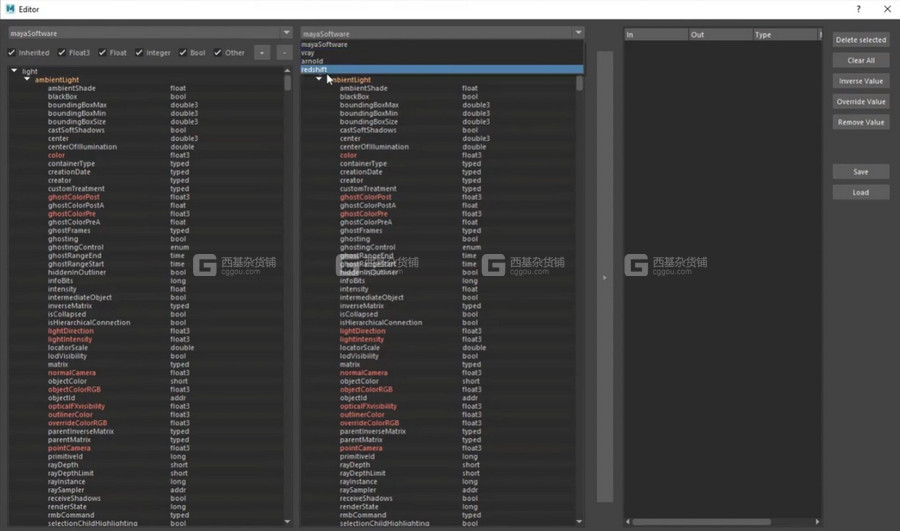
Task: Toggle the Integer filter checkbox
Action: [139, 52]
